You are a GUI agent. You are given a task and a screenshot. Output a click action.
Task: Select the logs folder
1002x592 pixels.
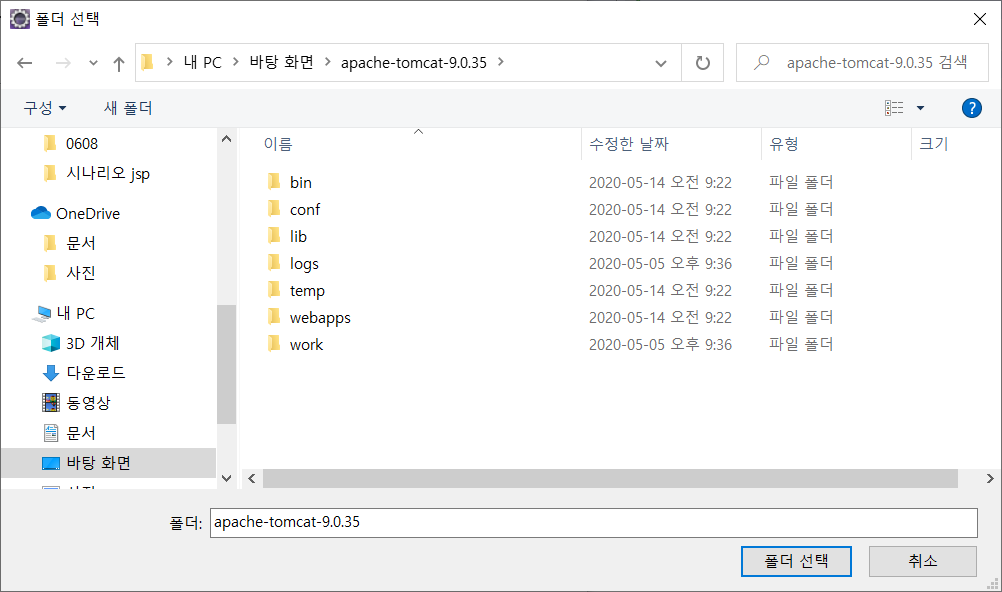click(x=304, y=263)
